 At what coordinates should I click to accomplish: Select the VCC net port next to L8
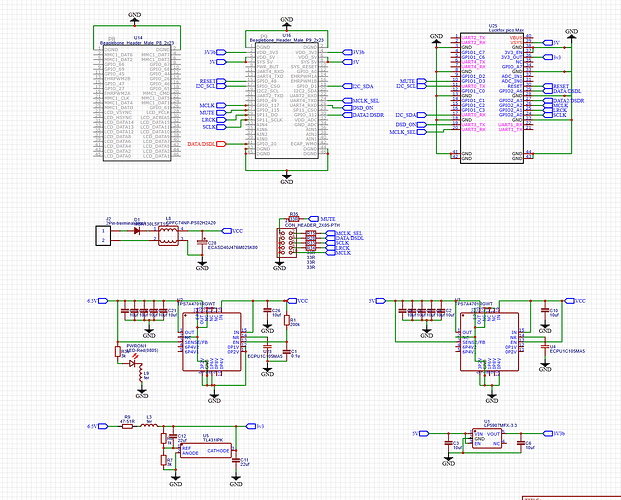(x=232, y=231)
